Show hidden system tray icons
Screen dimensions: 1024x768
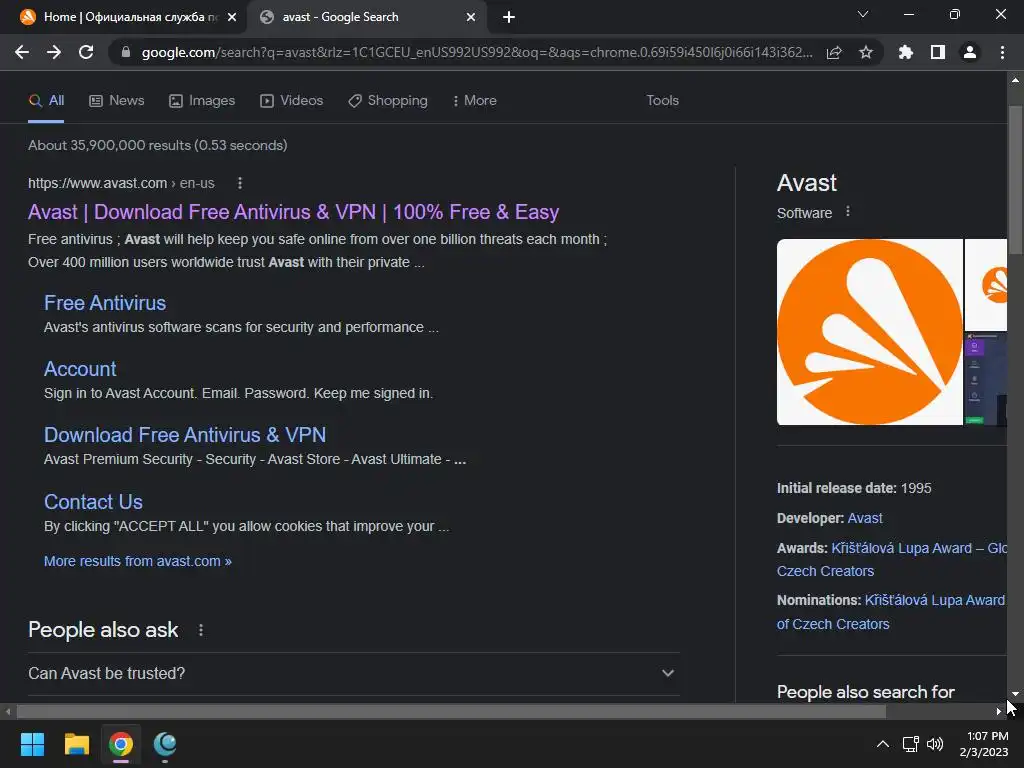882,744
